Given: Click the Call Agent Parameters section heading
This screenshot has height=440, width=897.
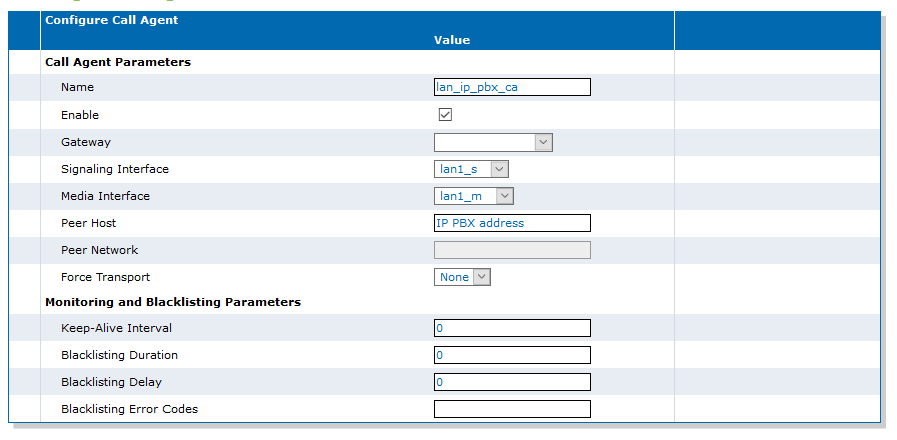Looking at the screenshot, I should 118,62.
